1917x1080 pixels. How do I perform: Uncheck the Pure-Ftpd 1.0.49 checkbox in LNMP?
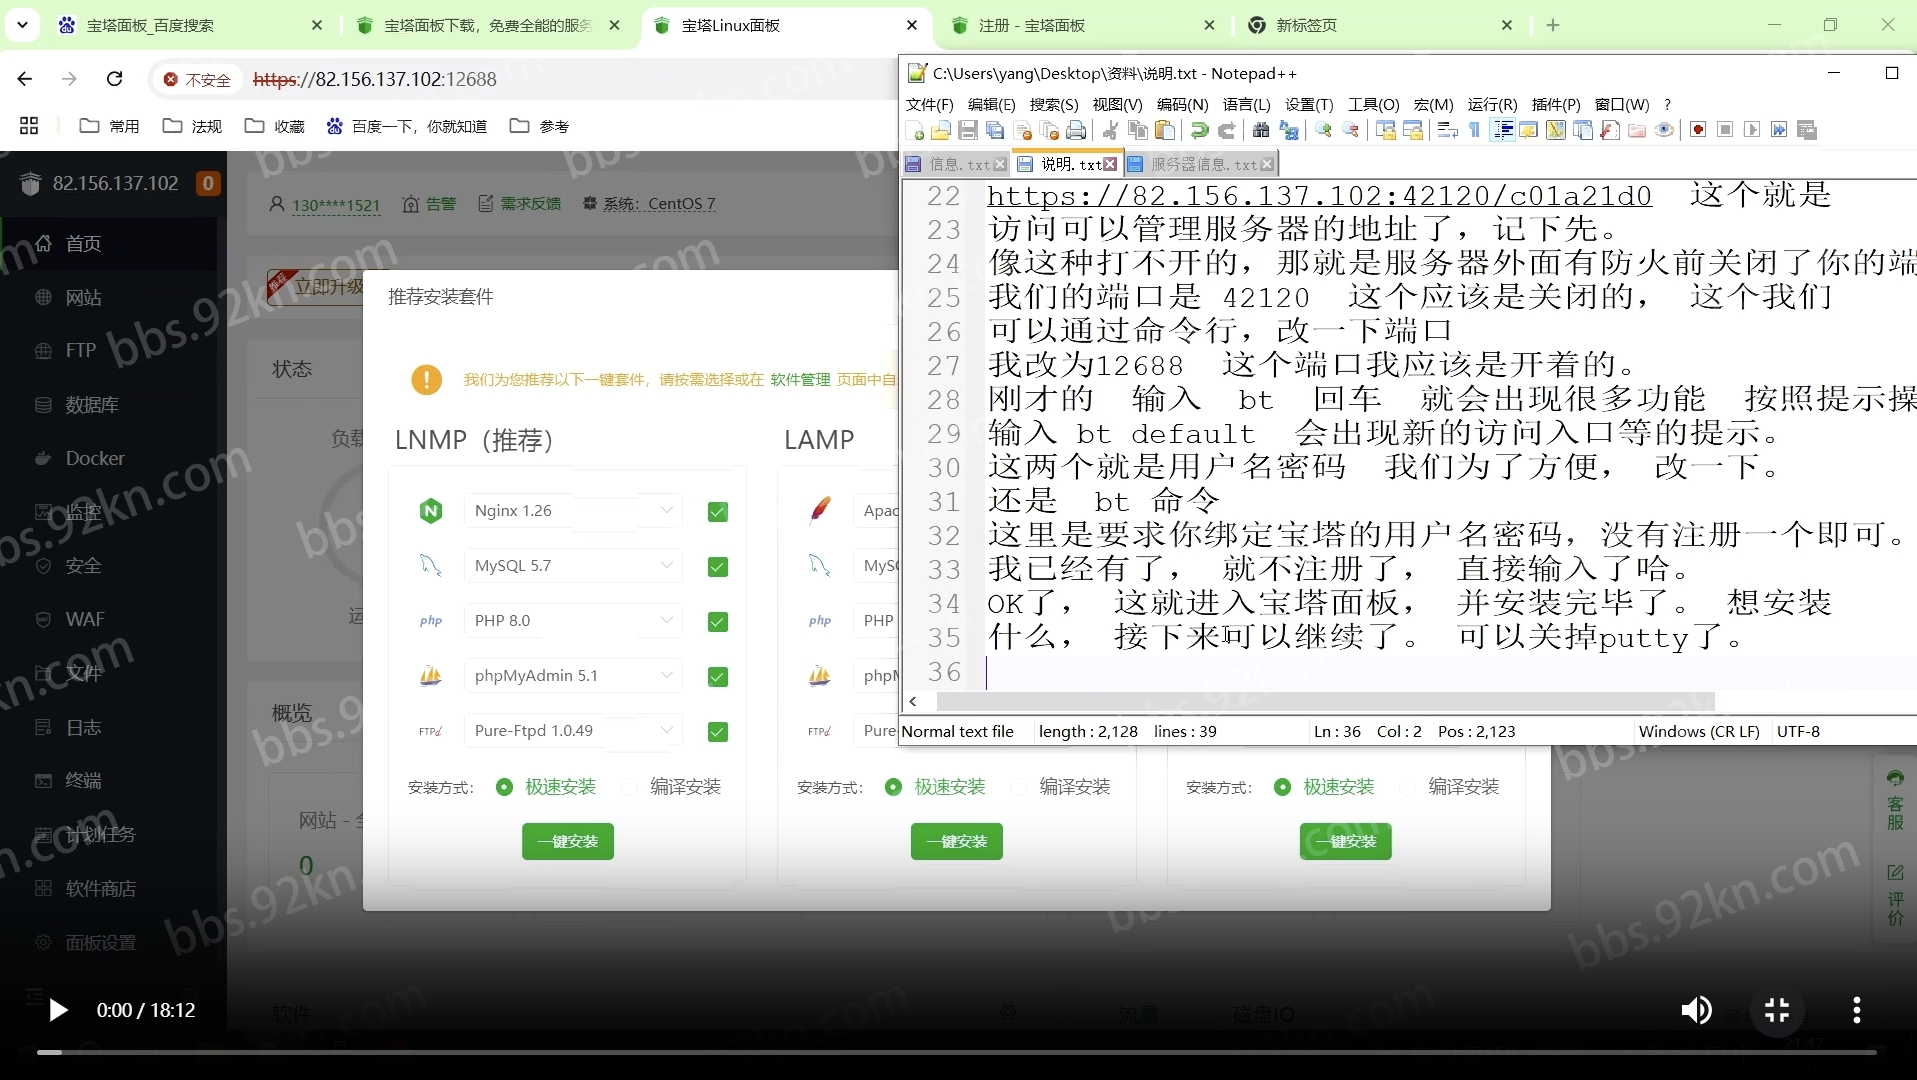(717, 732)
